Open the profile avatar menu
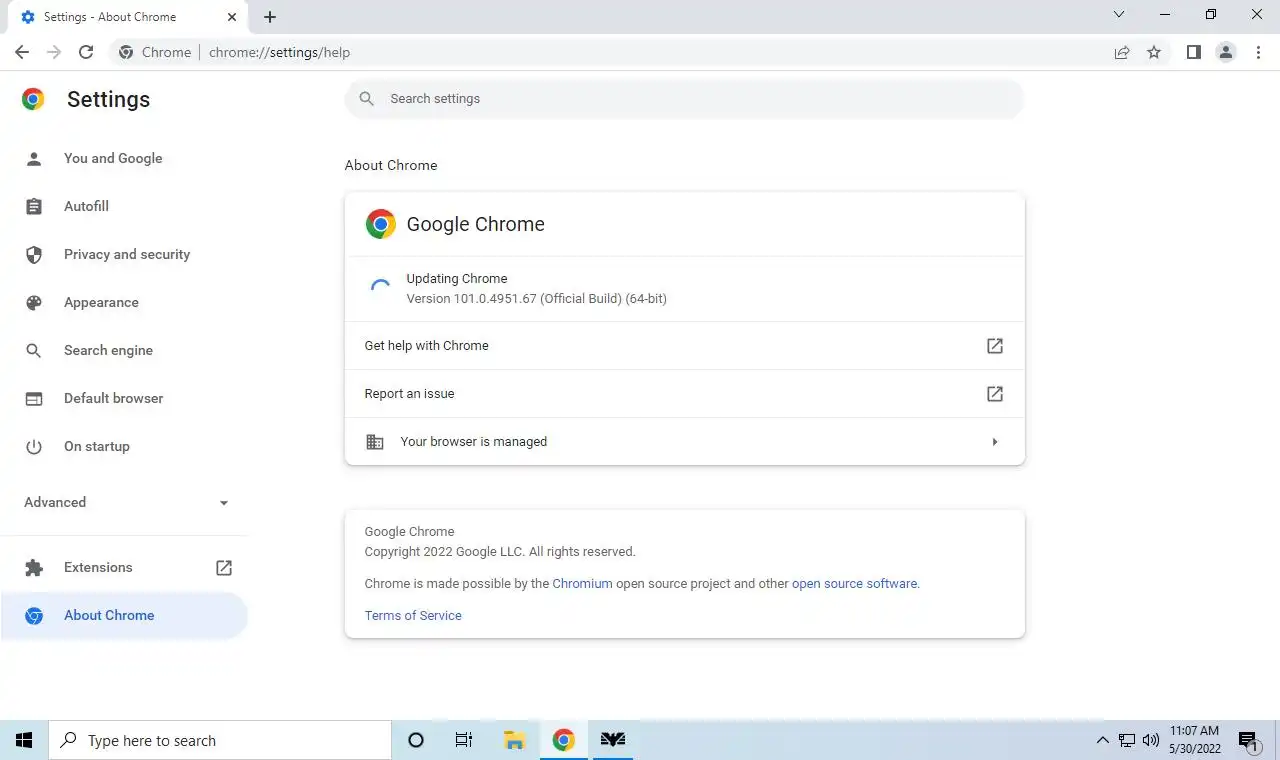 click(1226, 52)
